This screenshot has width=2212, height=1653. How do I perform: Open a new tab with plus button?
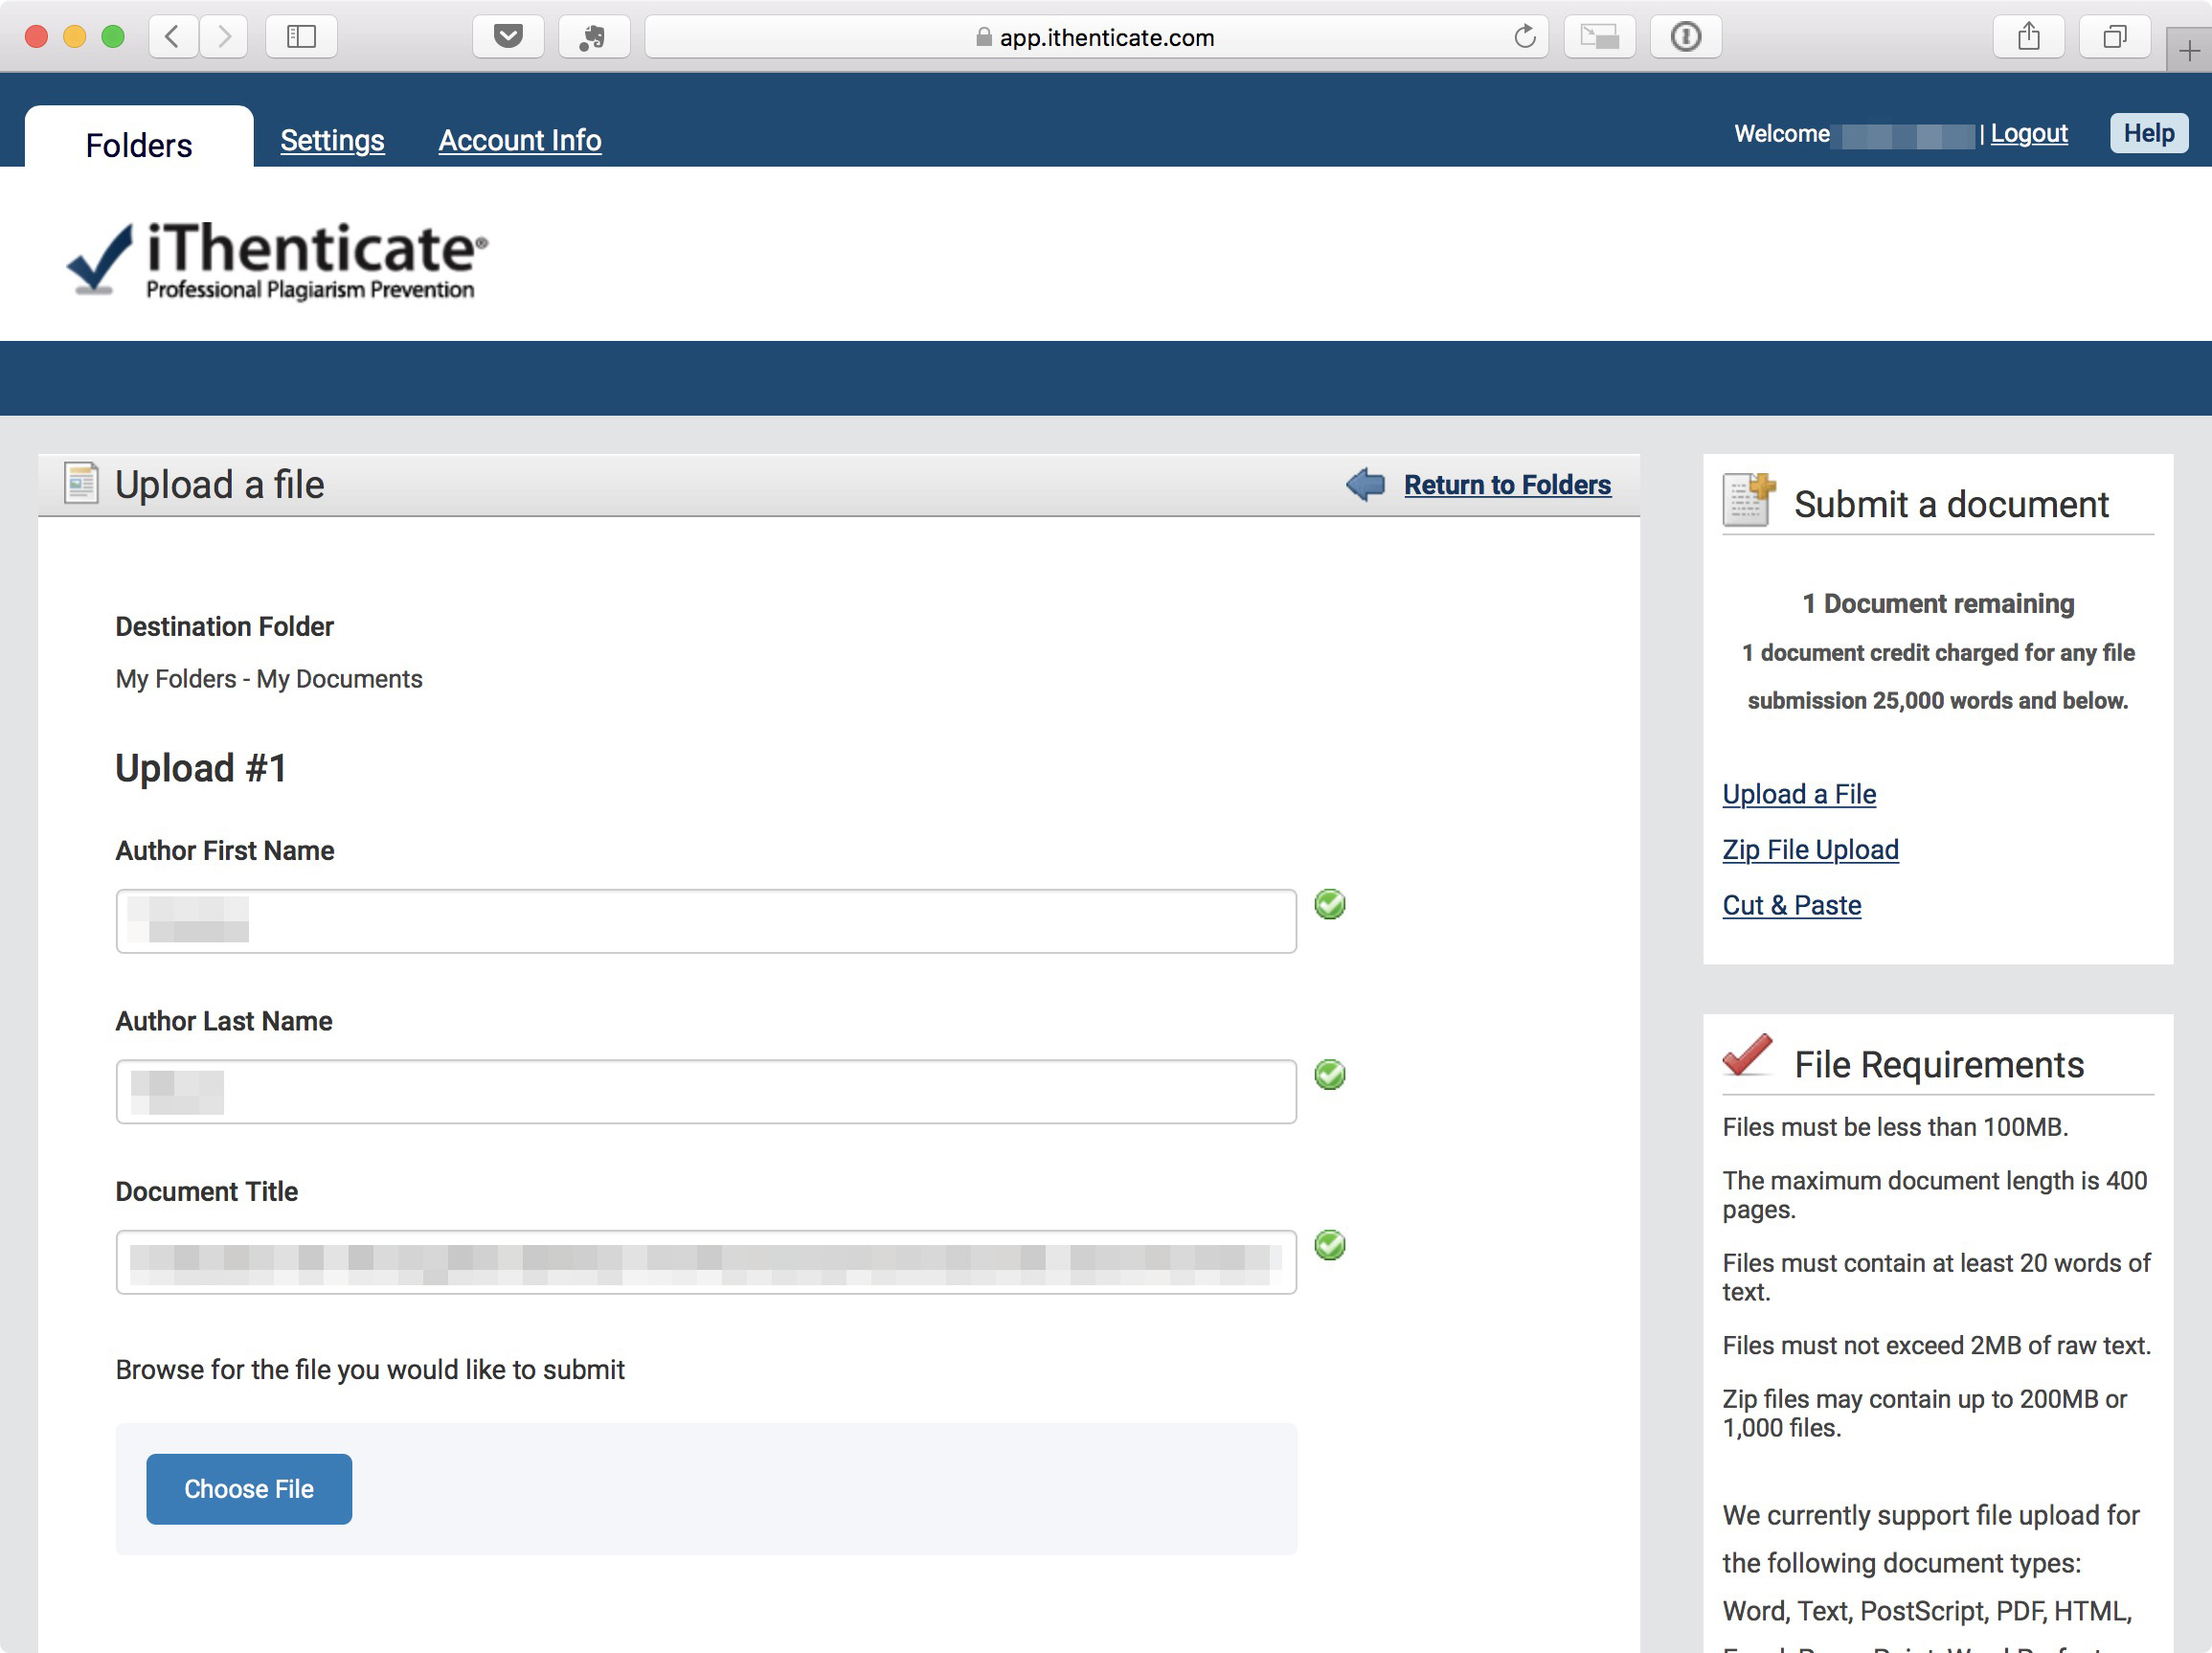point(2188,50)
